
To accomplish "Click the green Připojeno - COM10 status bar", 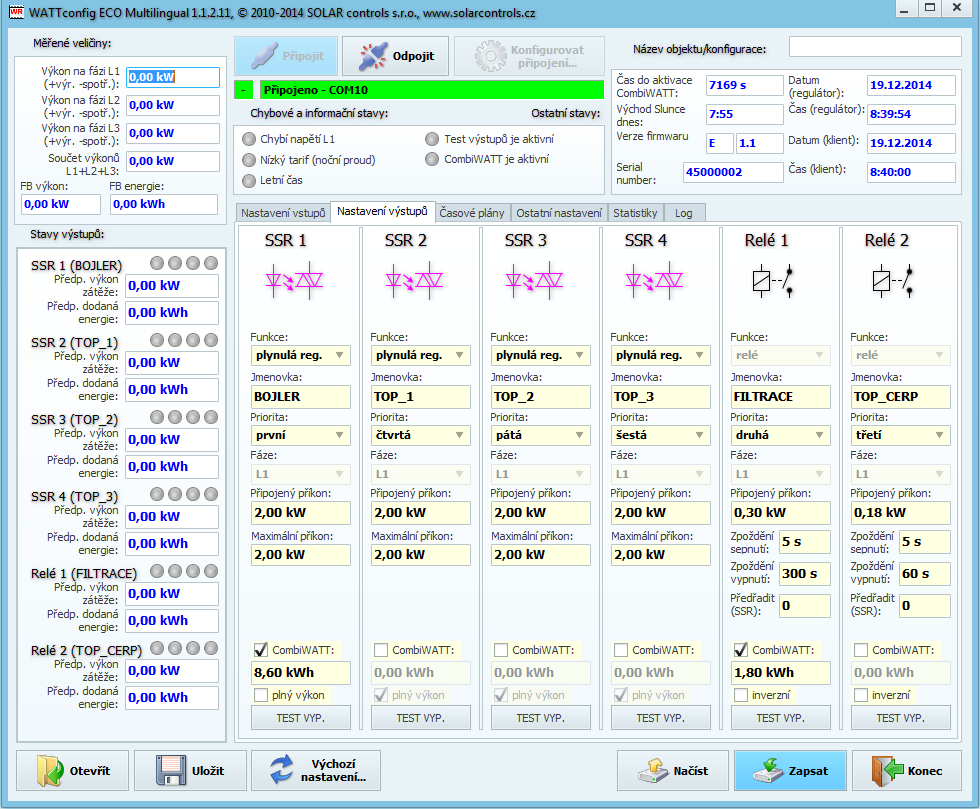I will coord(431,90).
